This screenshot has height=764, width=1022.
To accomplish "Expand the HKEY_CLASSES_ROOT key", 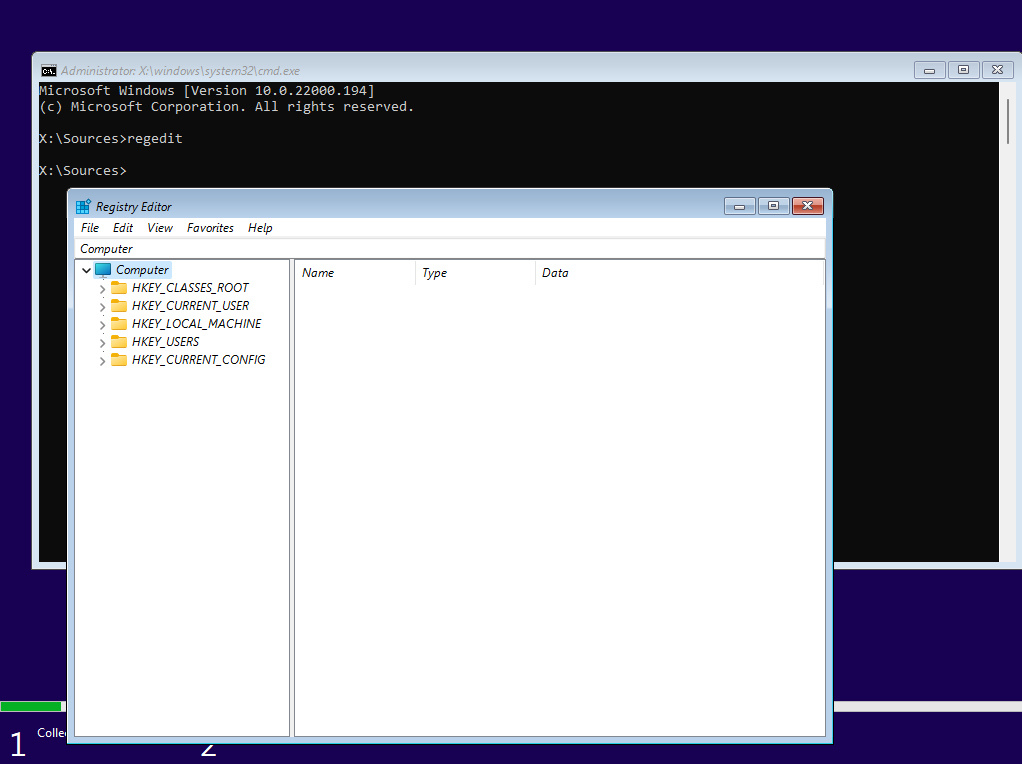I will tap(102, 289).
